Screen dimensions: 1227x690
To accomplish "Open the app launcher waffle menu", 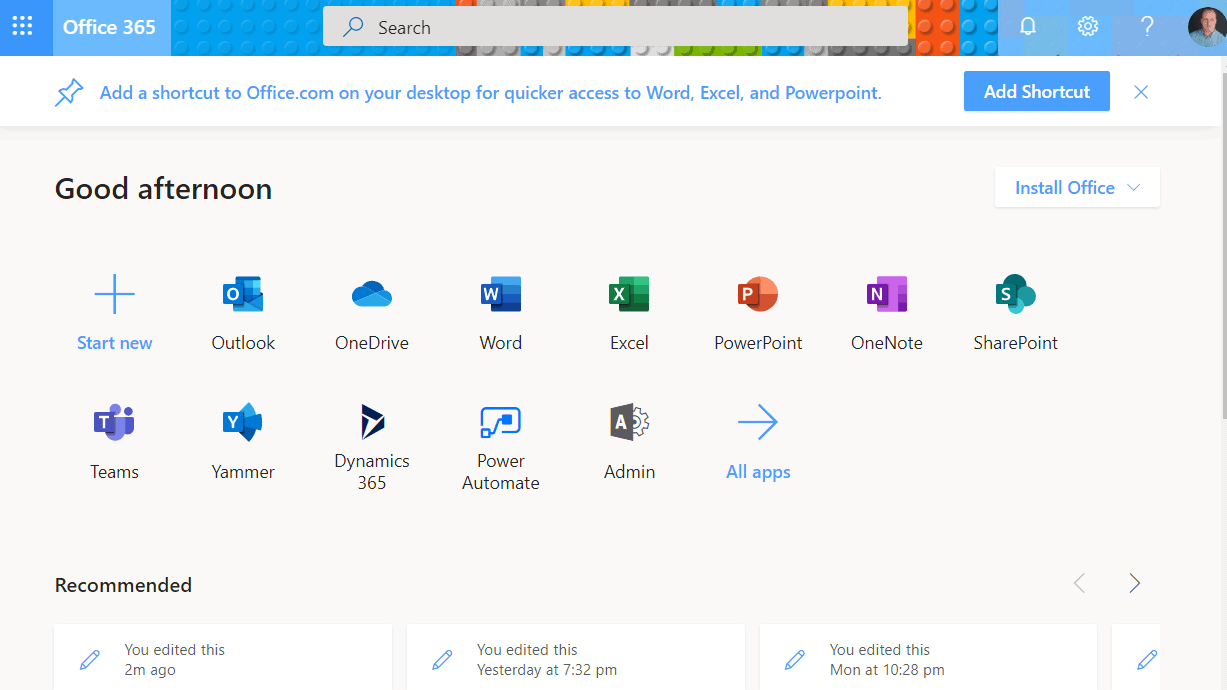I will (22, 27).
